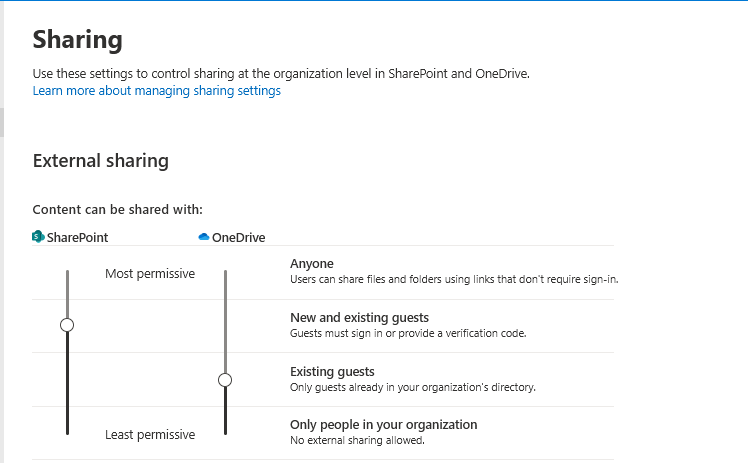Set OneDrive slider to the Anyone level
The image size is (748, 463).
tap(225, 273)
